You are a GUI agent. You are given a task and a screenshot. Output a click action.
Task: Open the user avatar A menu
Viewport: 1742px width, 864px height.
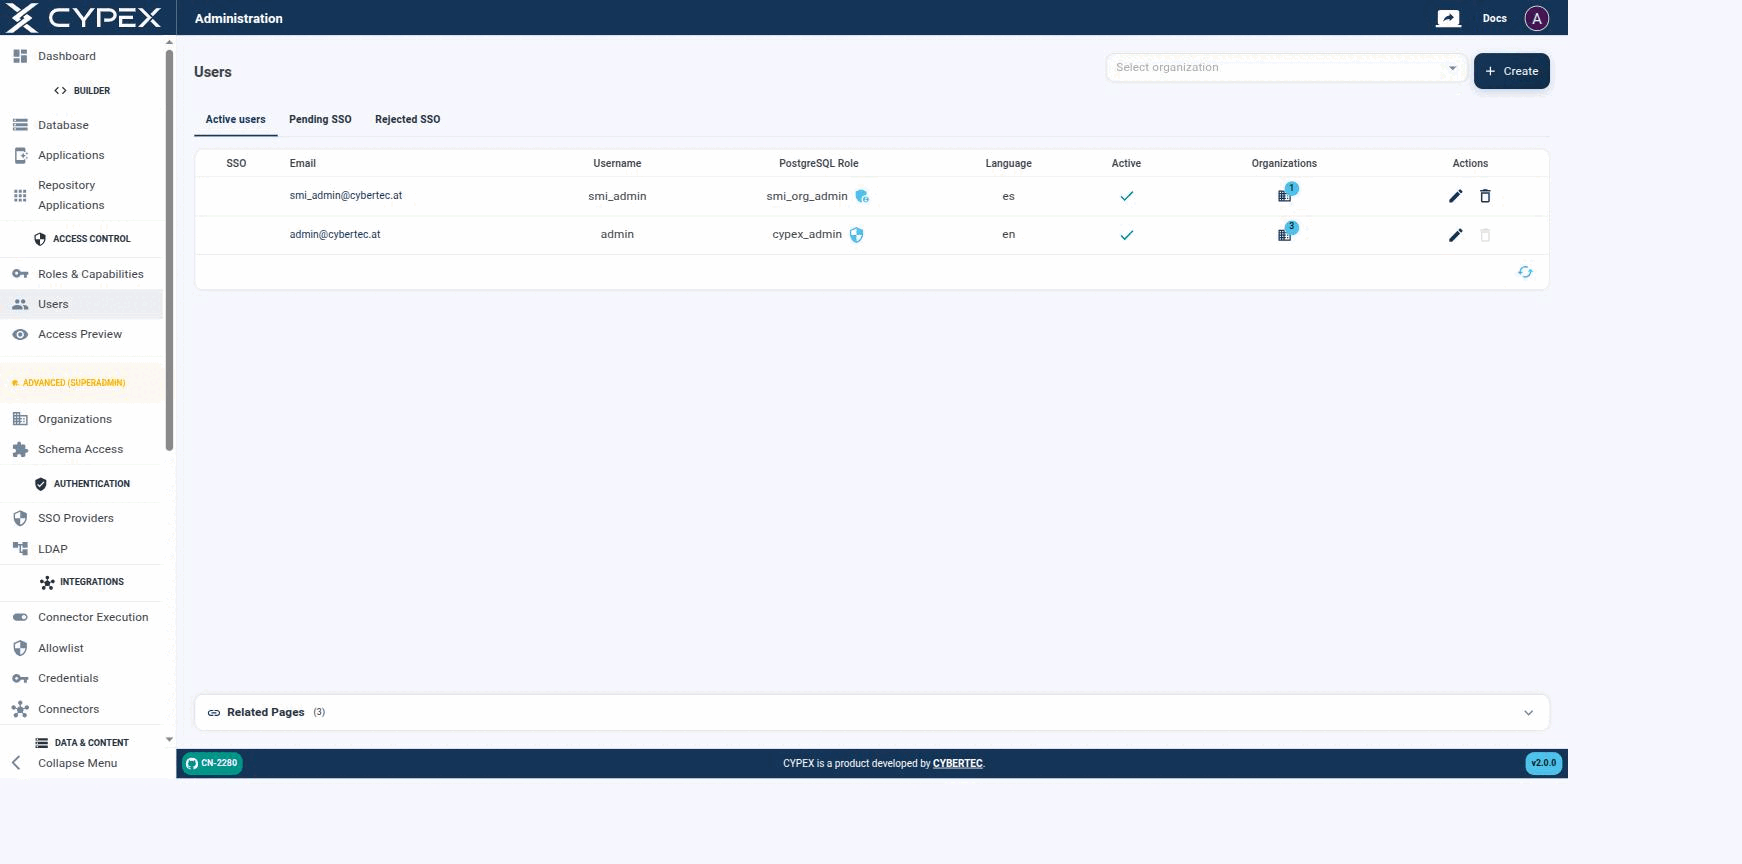(x=1536, y=18)
